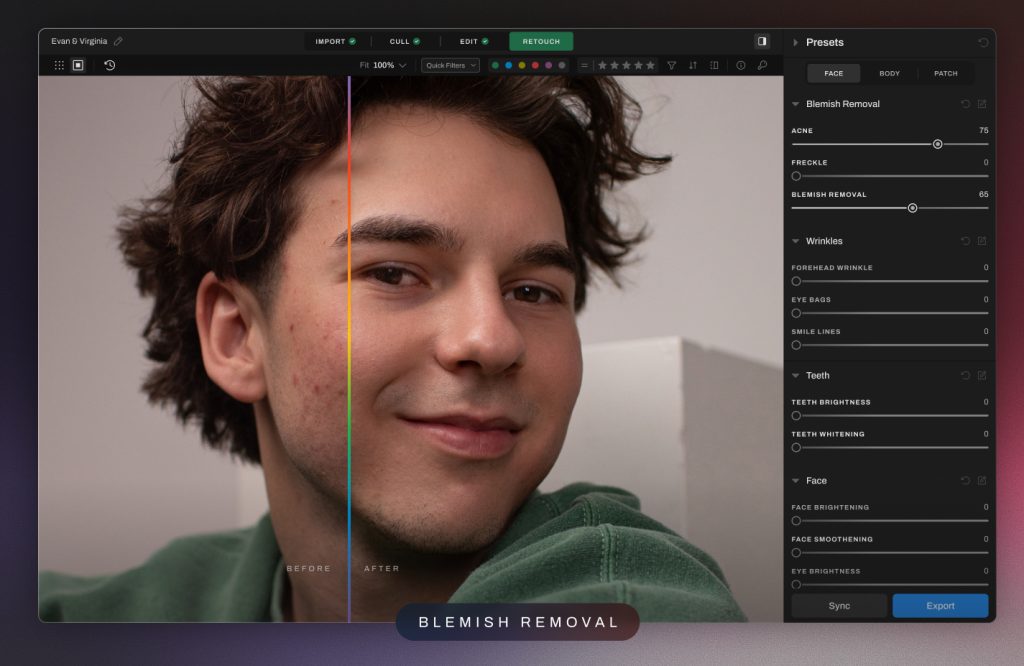The width and height of the screenshot is (1024, 666).
Task: Switch to the Body retouch tab
Action: tap(889, 73)
